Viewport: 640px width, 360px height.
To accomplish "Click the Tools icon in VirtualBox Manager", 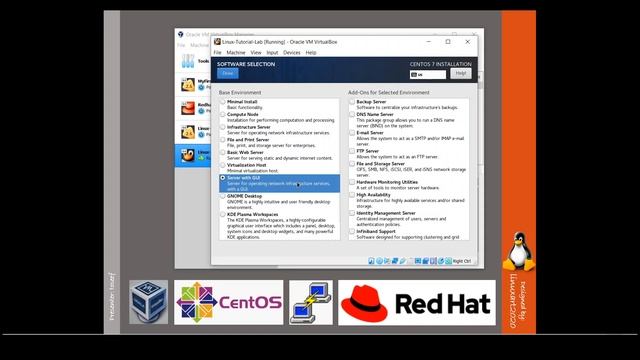I will [188, 61].
